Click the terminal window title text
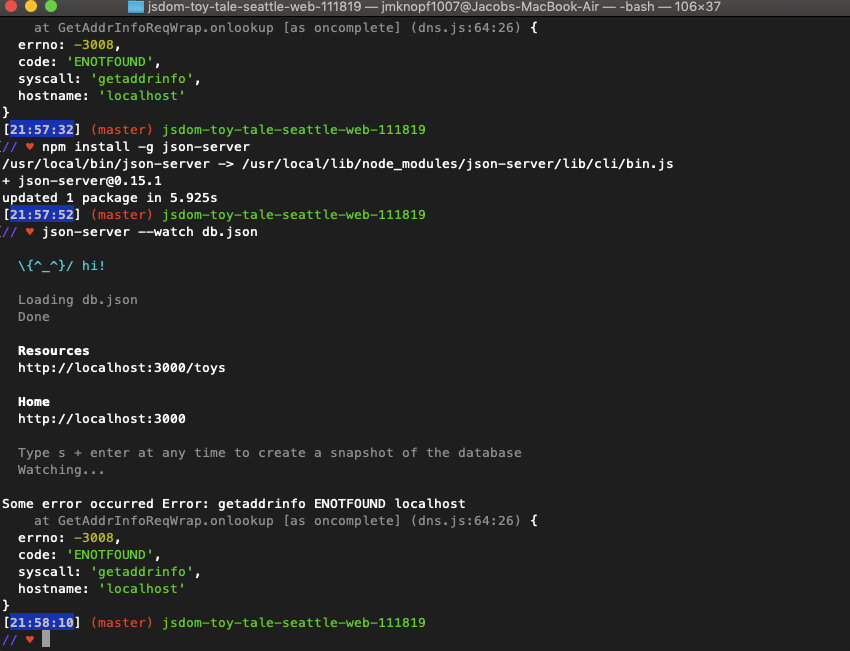This screenshot has width=850, height=651. (434, 7)
